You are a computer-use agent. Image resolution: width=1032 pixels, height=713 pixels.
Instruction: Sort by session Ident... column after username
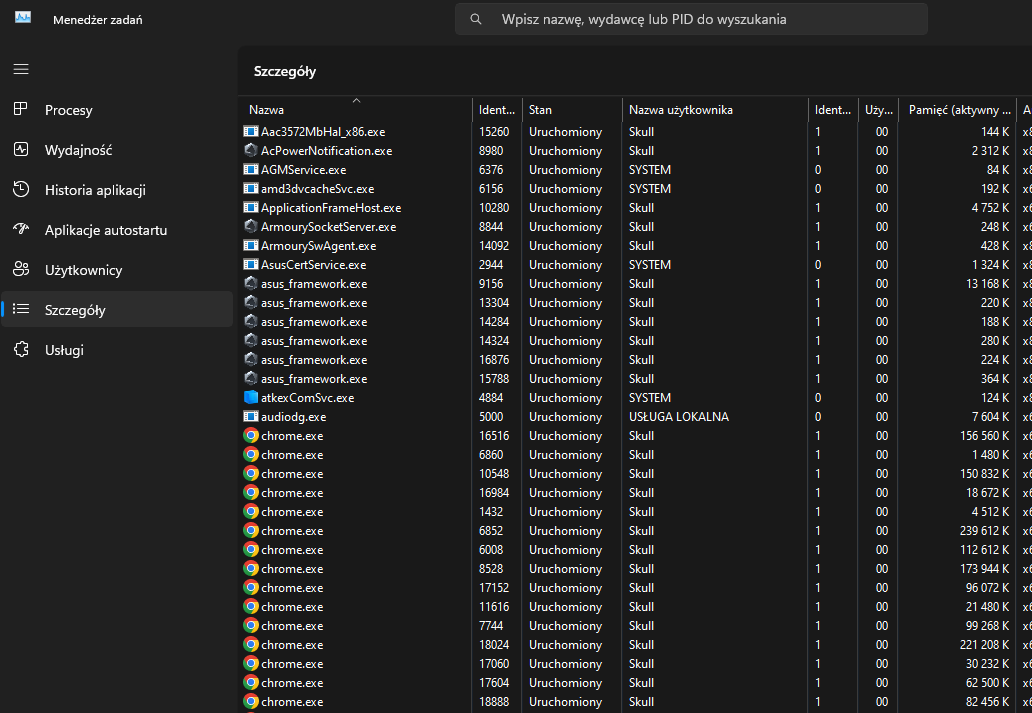833,110
